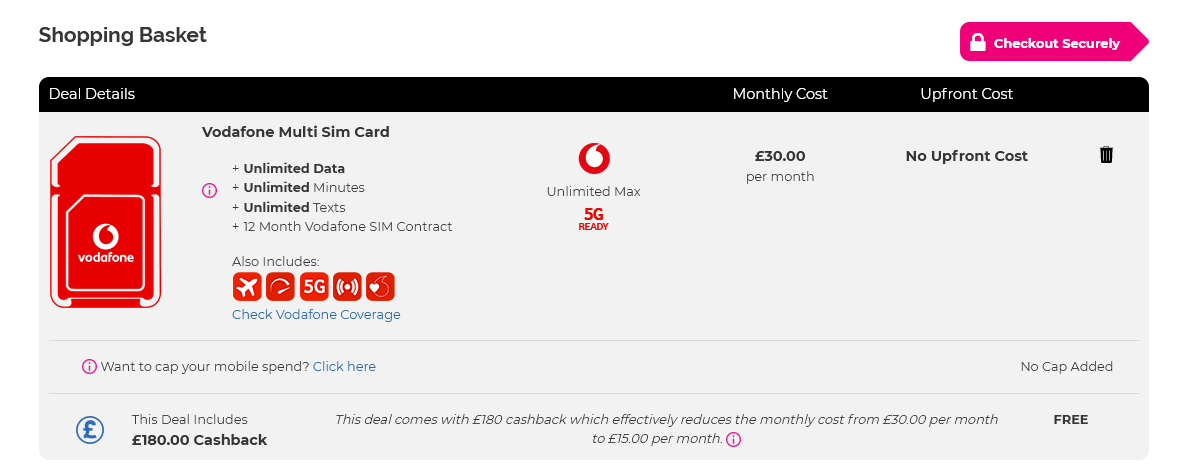Click the 5G Ready badge
The image size is (1185, 473).
[593, 219]
